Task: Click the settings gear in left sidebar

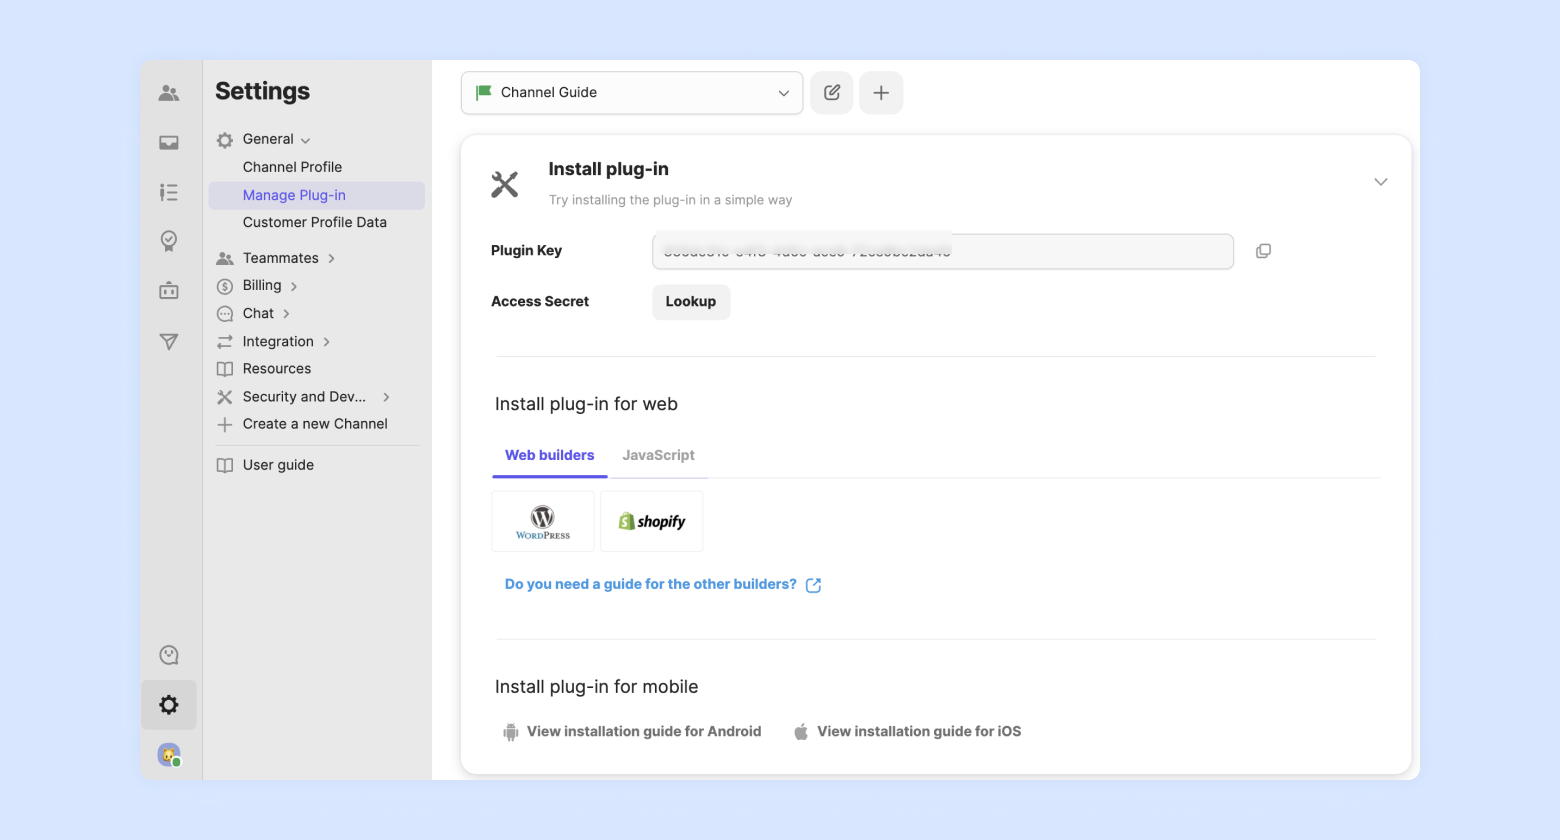Action: (169, 705)
